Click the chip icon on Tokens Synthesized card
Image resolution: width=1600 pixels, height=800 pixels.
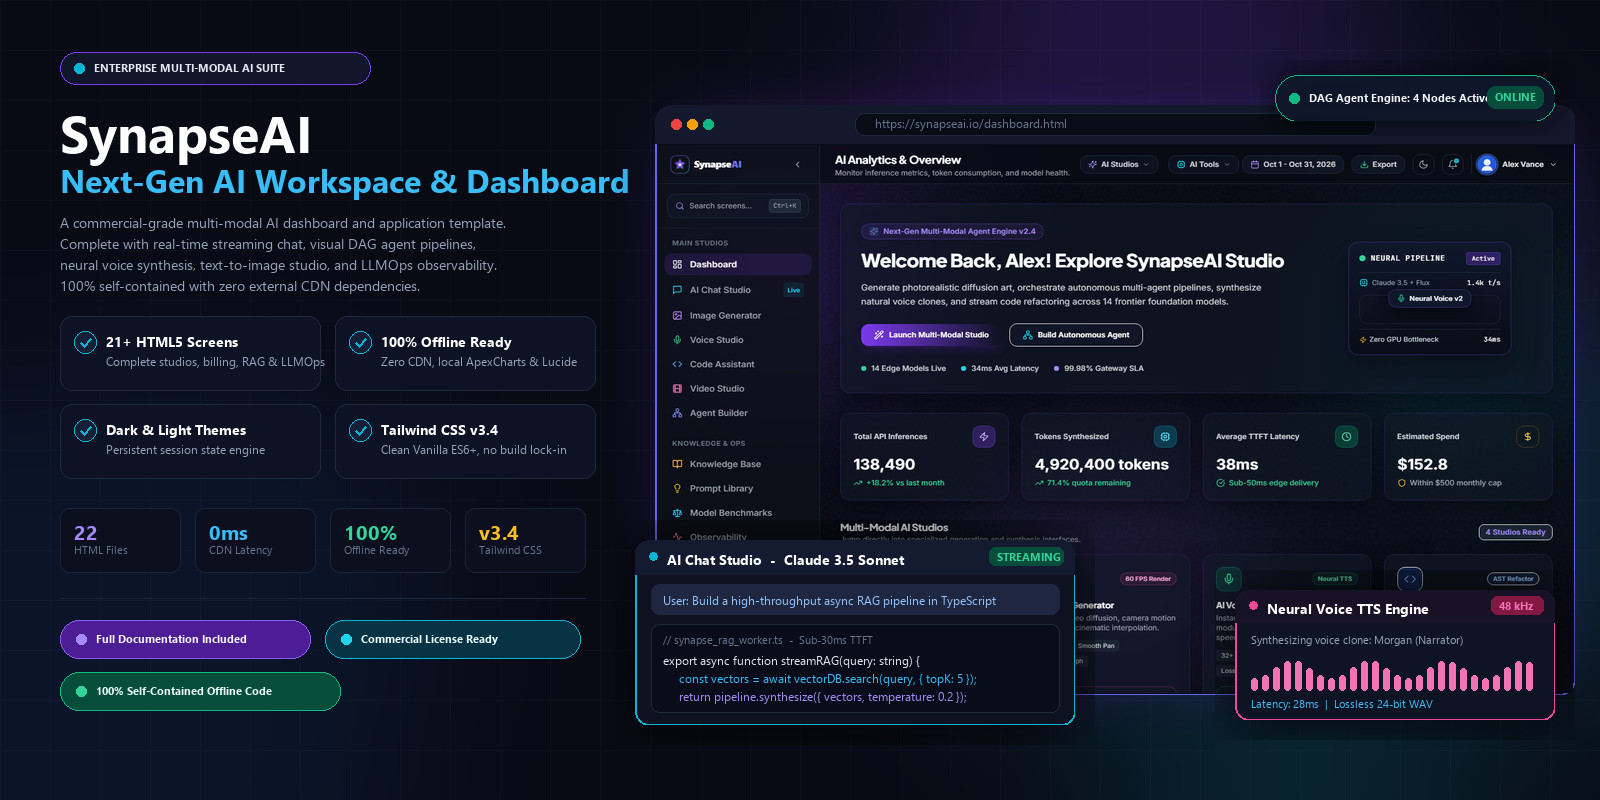pyautogui.click(x=1165, y=436)
